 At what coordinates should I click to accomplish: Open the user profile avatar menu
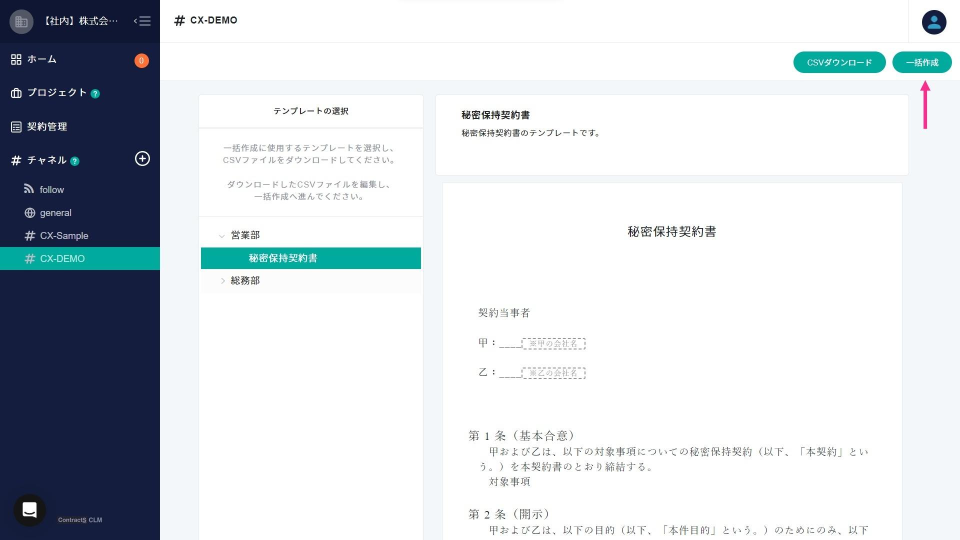click(x=934, y=22)
